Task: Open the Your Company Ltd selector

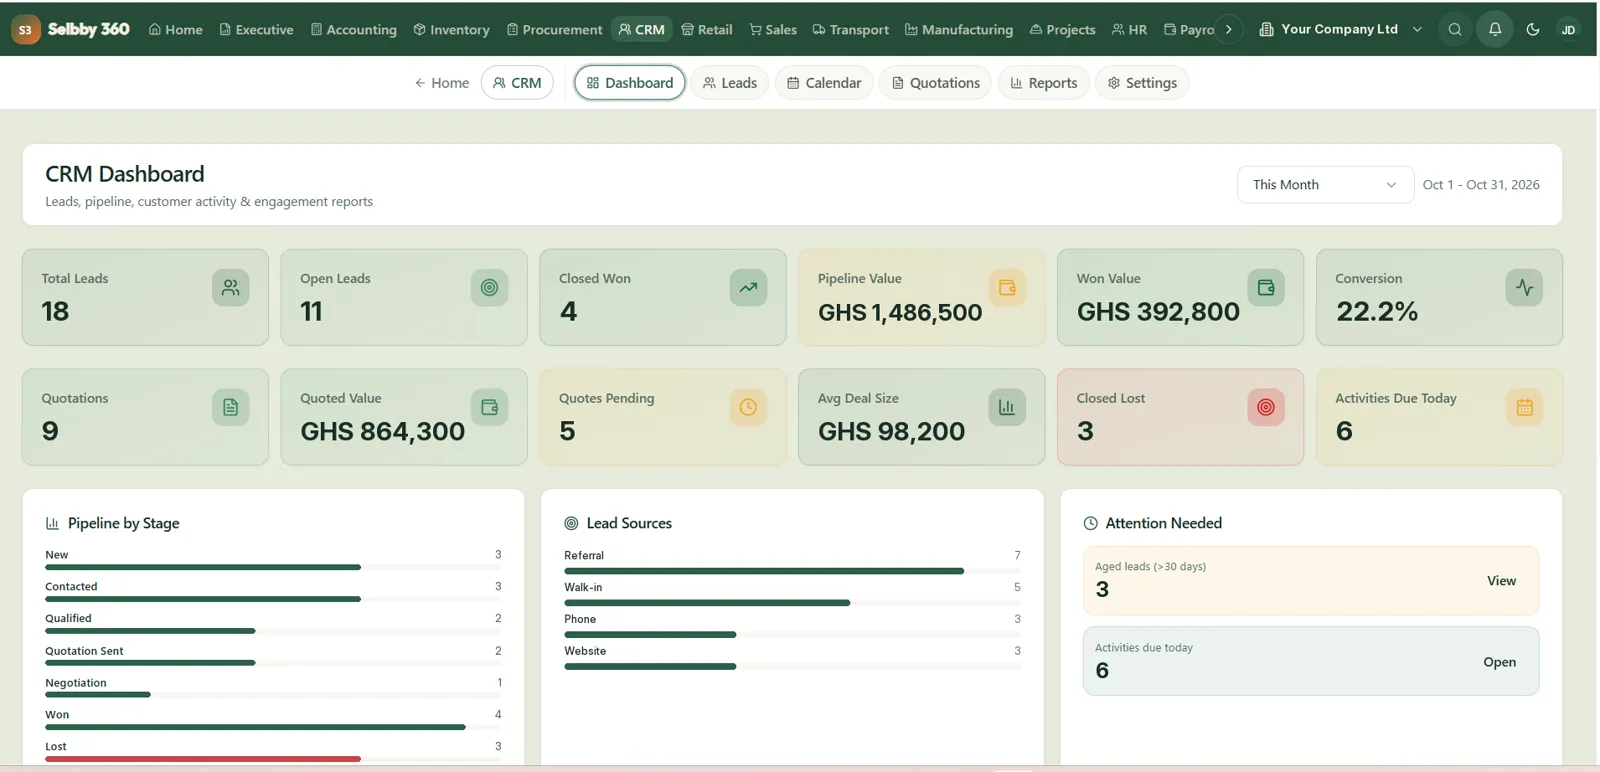Action: coord(1340,30)
